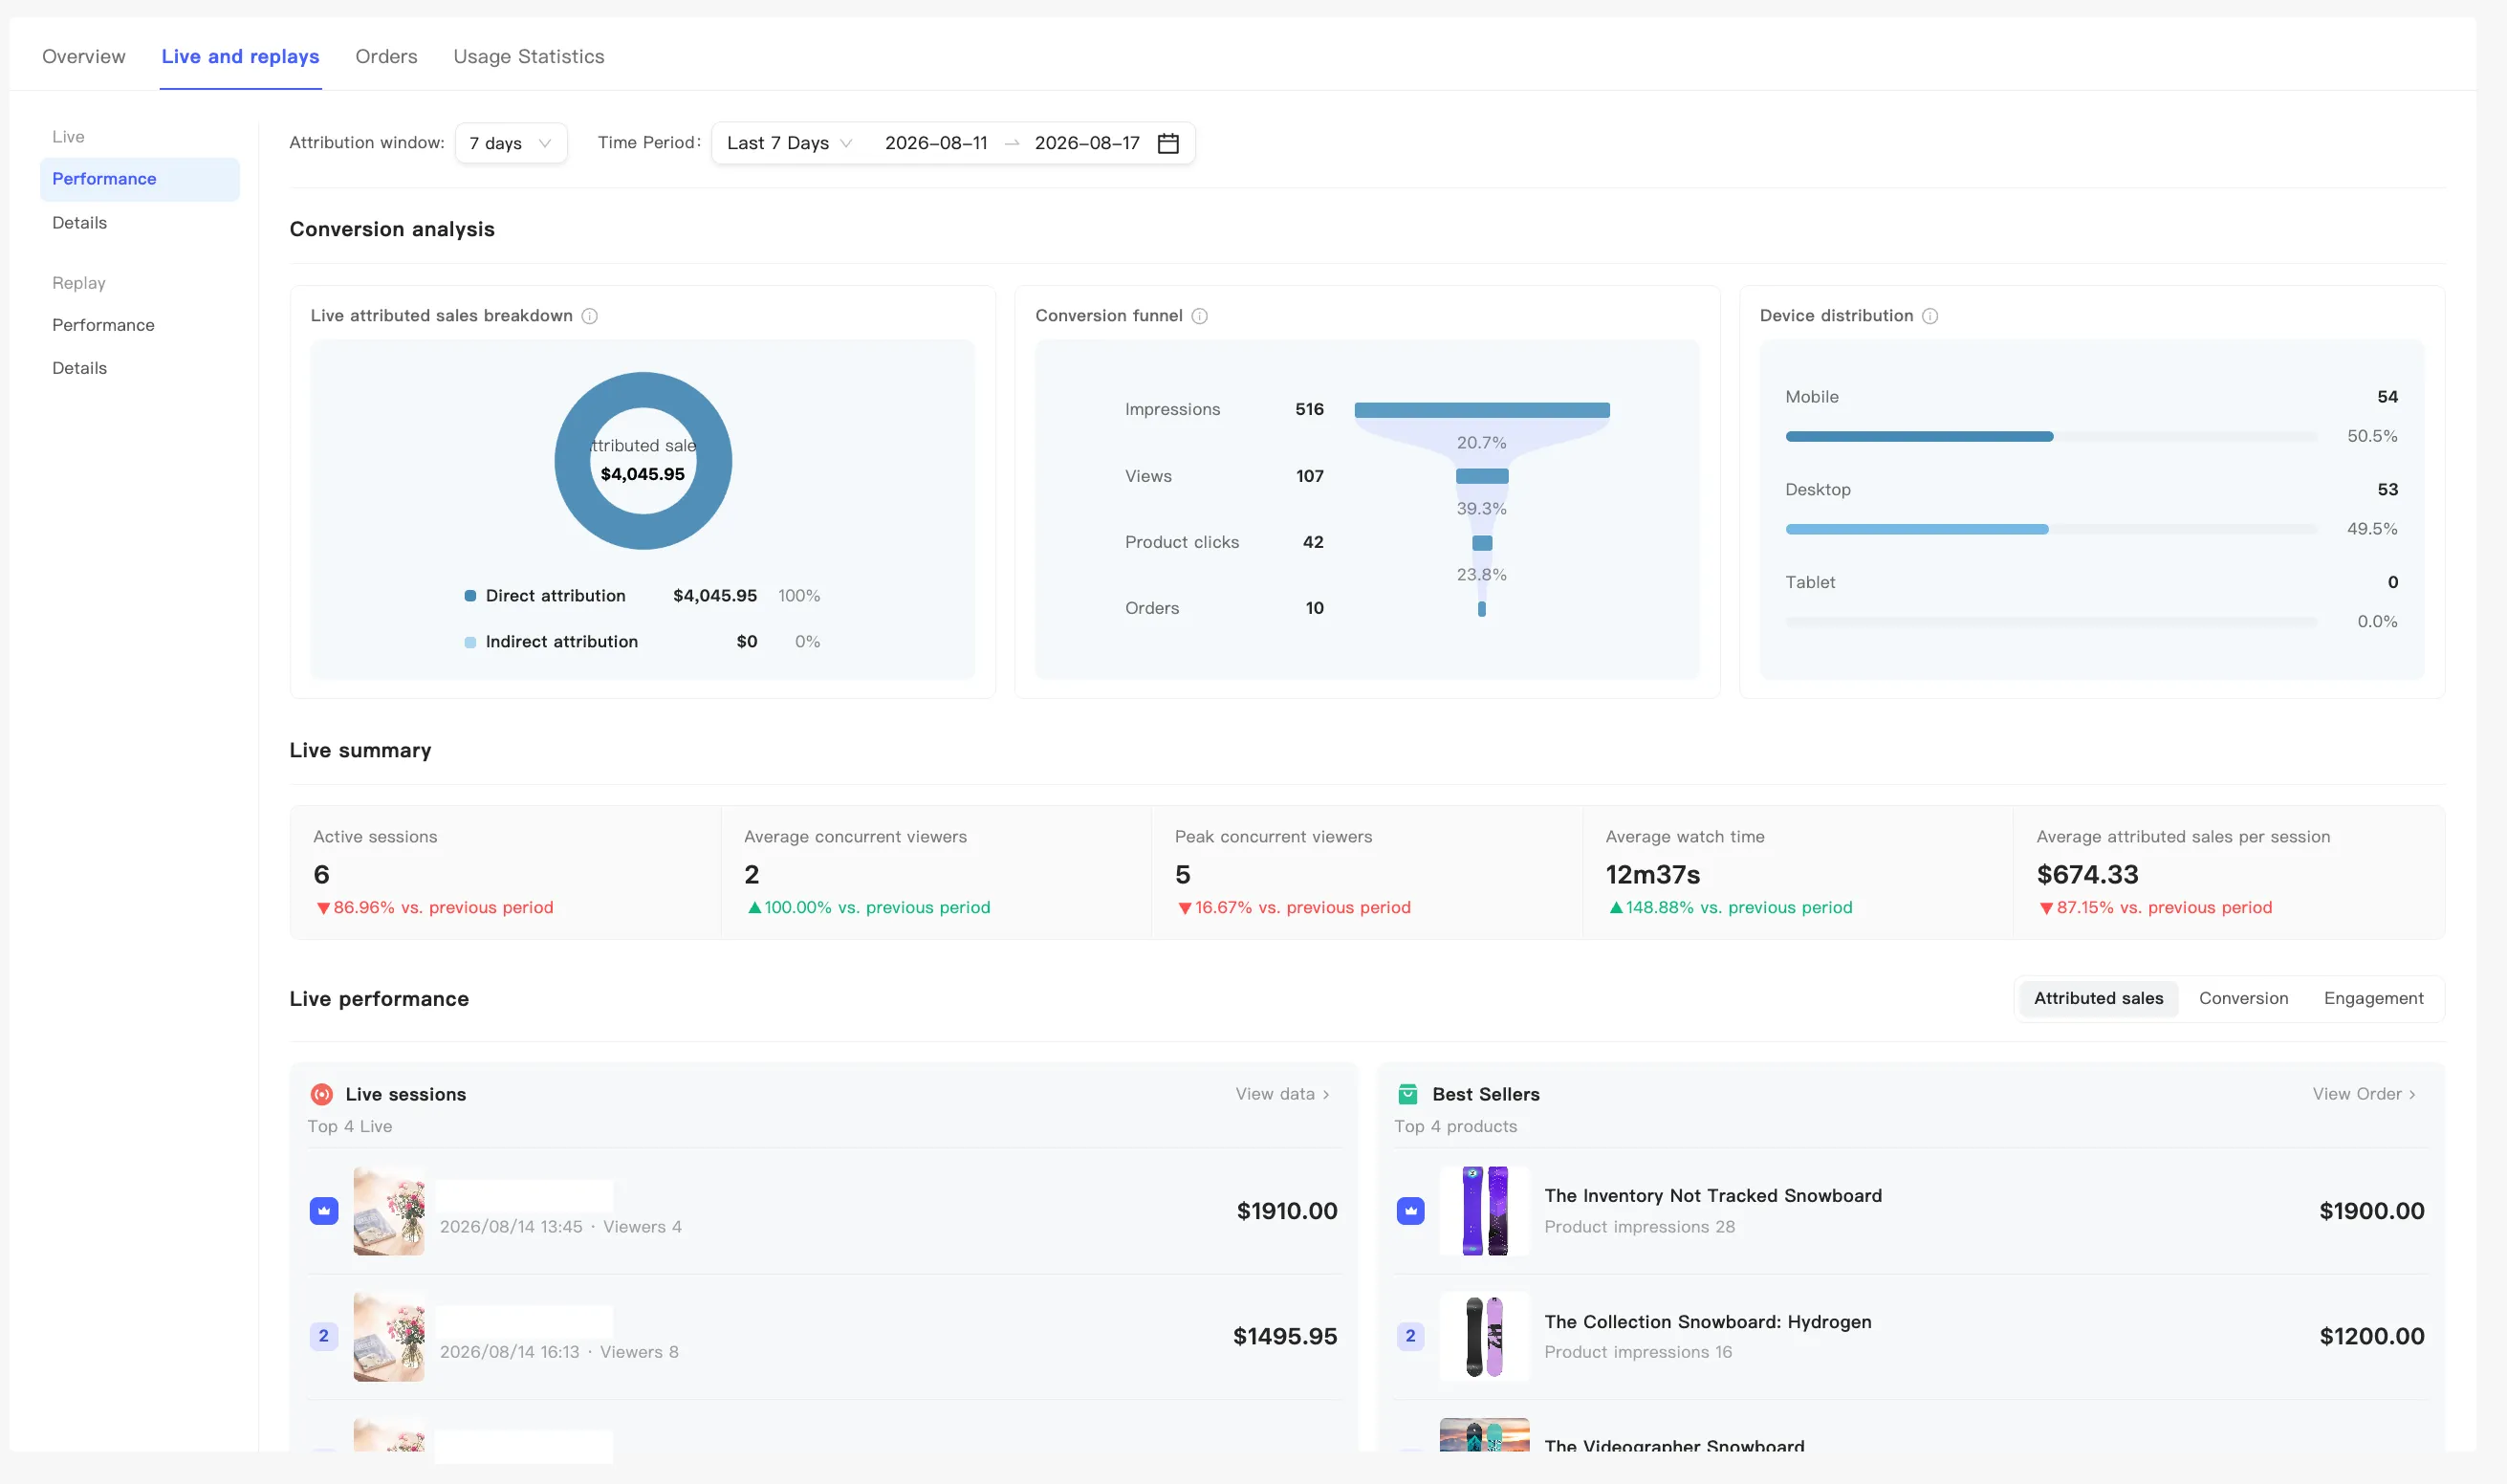
Task: Expand the Last 7 Days period dropdown
Action: tap(789, 143)
